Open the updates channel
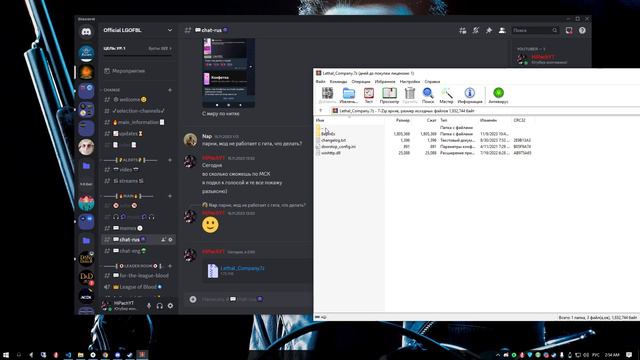This screenshot has width=640, height=360. 138,134
